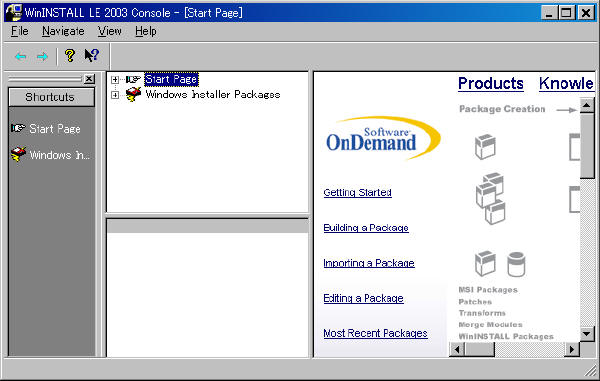This screenshot has height=381, width=600.
Task: Follow the Getting Started link
Action: point(357,192)
